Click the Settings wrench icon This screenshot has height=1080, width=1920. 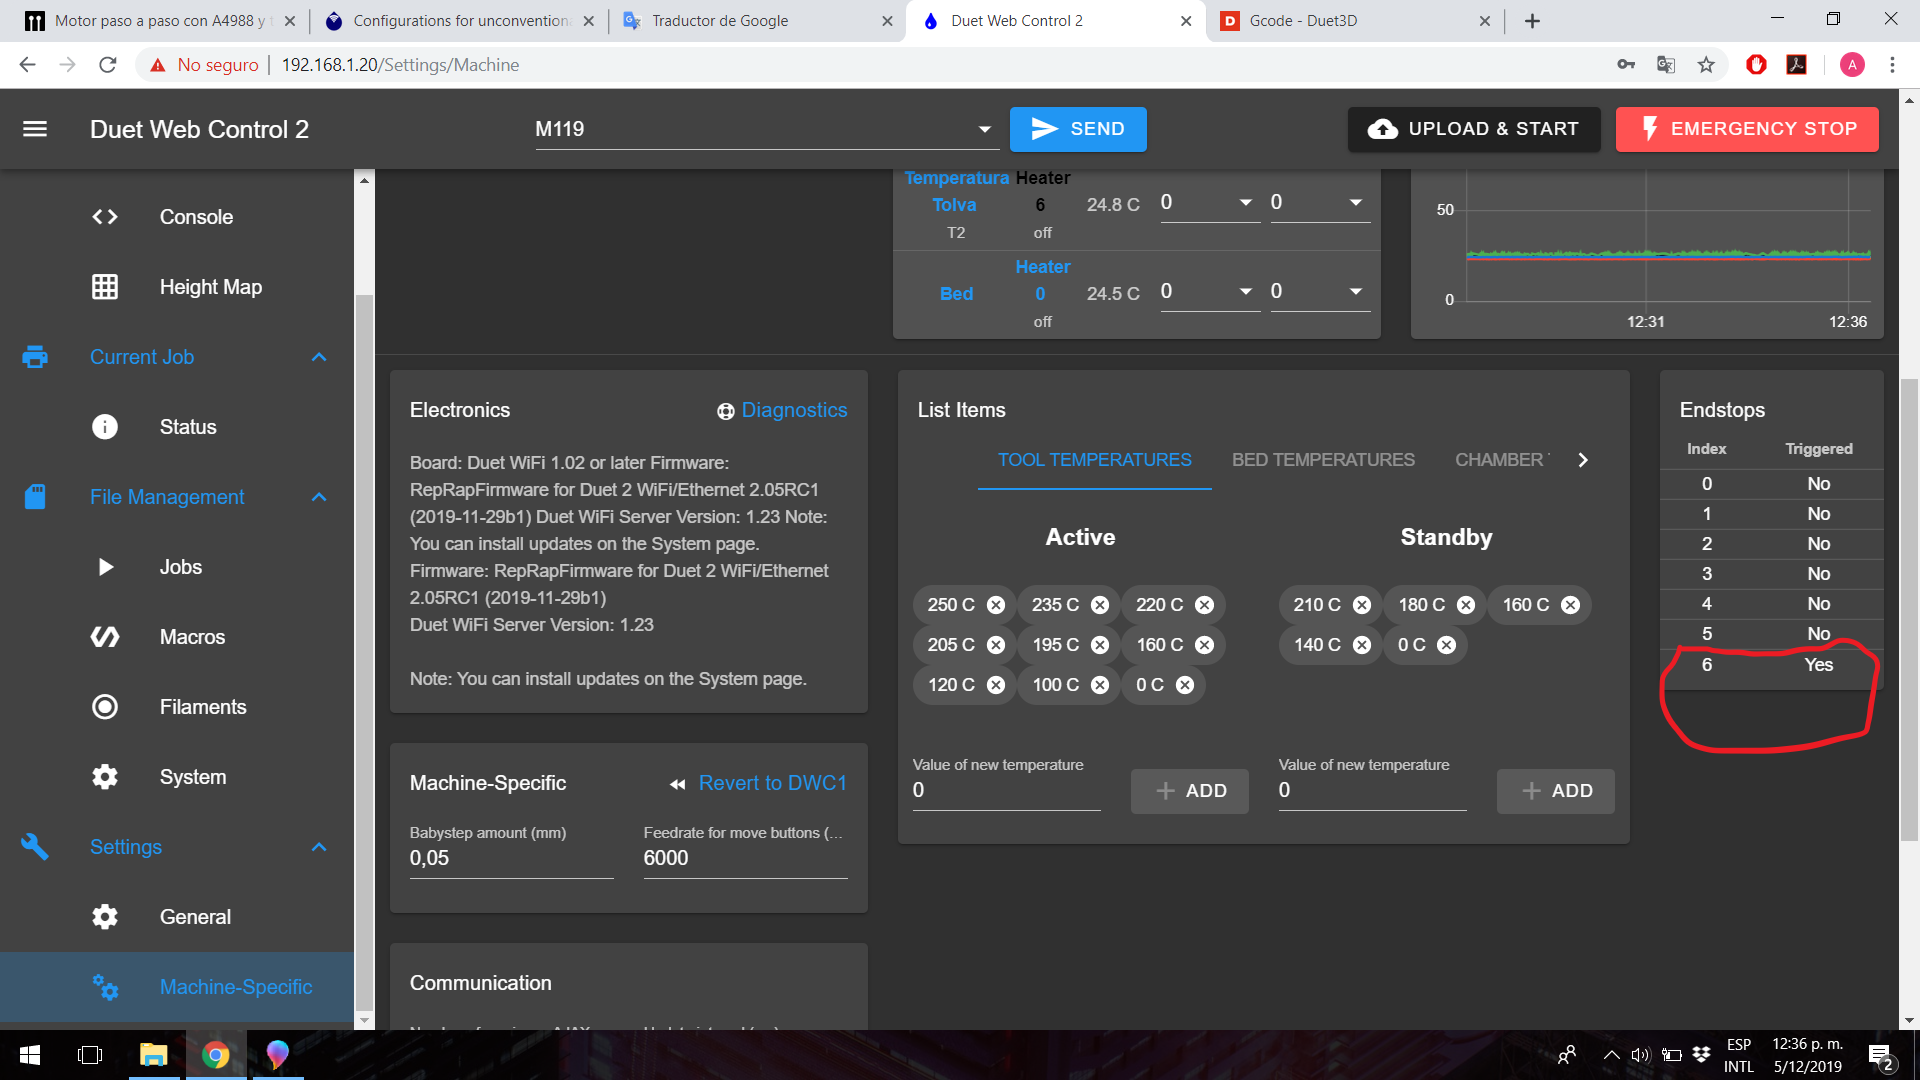(x=35, y=847)
